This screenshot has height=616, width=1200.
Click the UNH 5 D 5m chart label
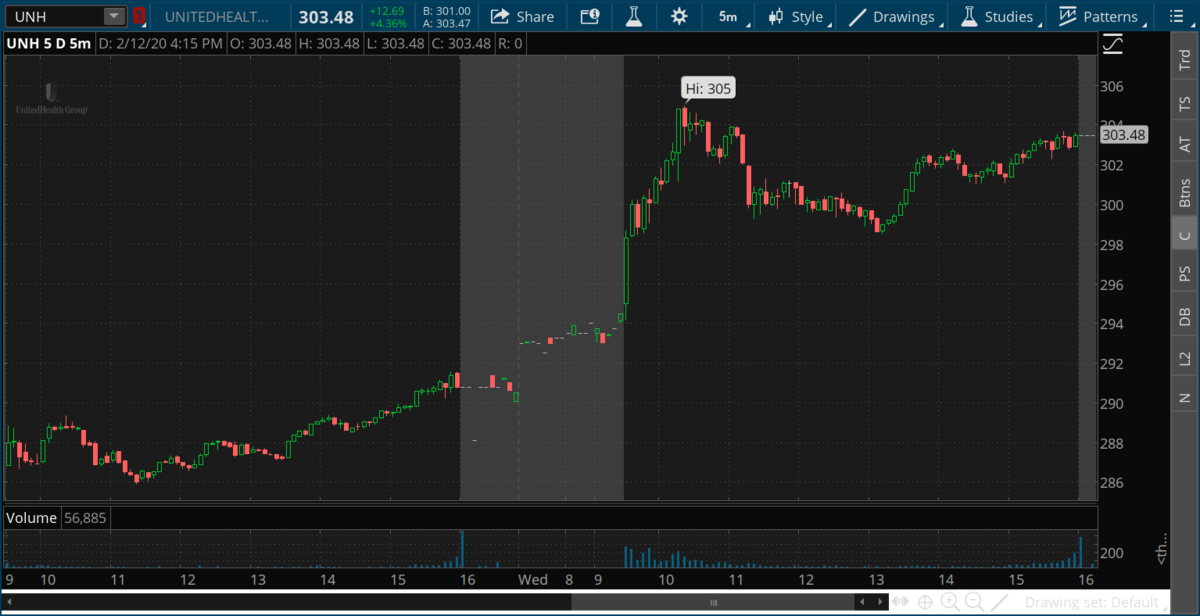point(50,44)
